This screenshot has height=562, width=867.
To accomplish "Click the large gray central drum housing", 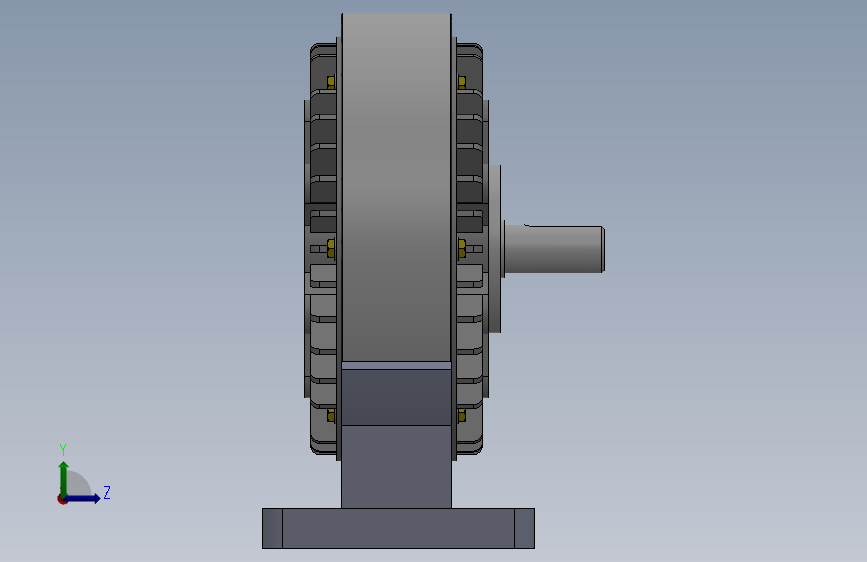I will 396,188.
